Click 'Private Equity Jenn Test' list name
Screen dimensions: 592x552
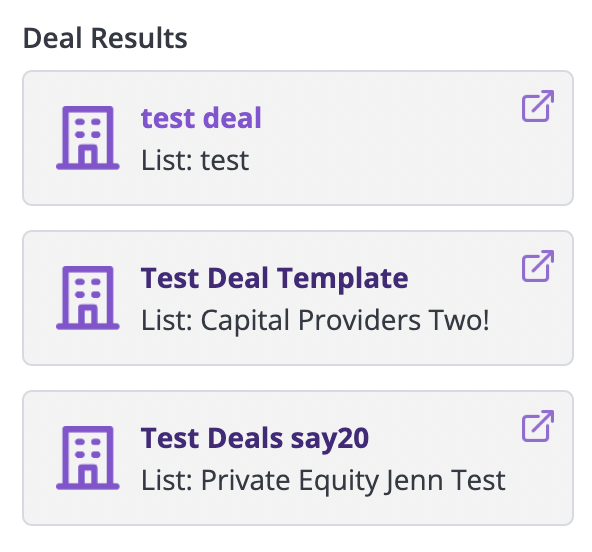353,481
